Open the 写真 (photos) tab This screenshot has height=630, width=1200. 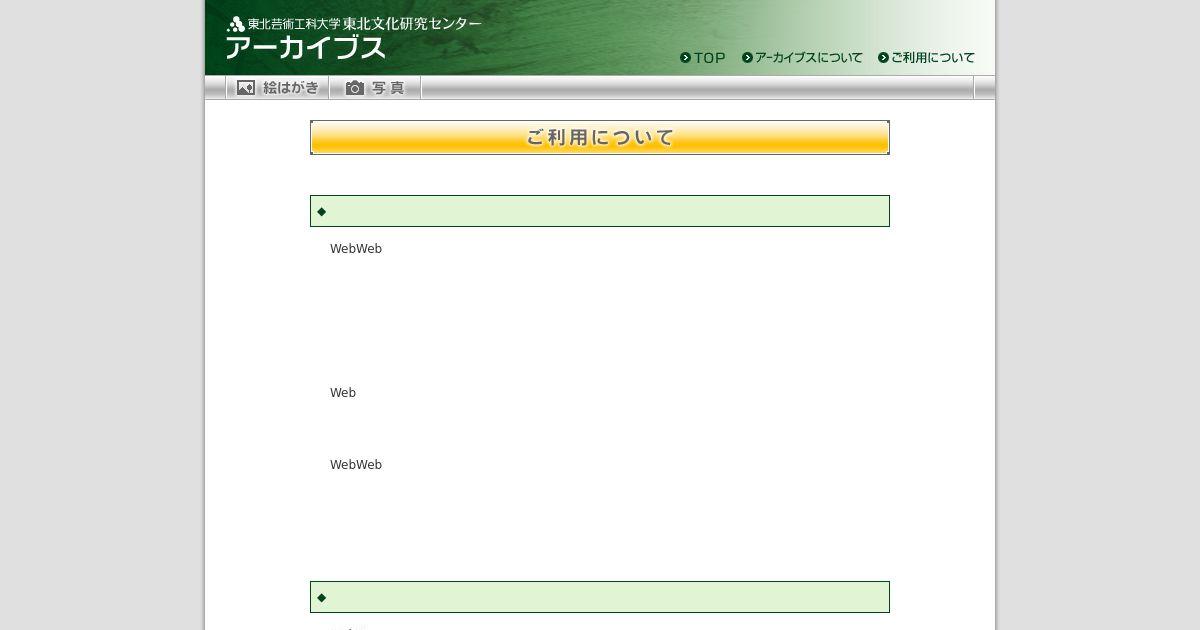coord(375,88)
